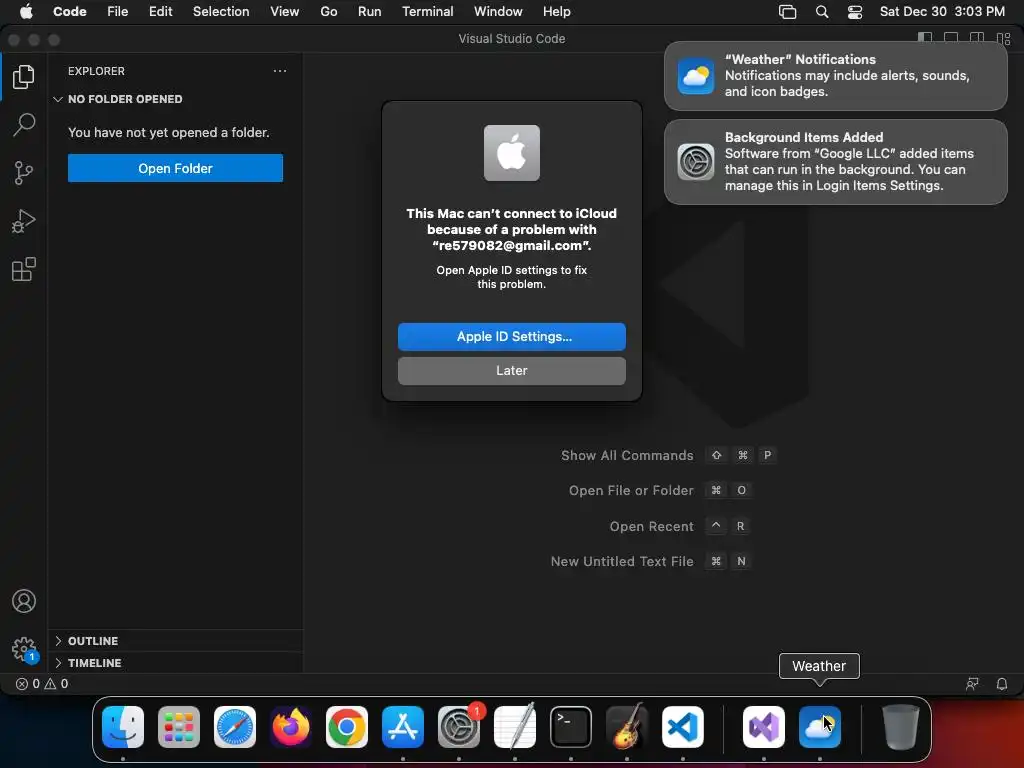Open Control Center in the menu bar
The width and height of the screenshot is (1024, 768).
(854, 12)
